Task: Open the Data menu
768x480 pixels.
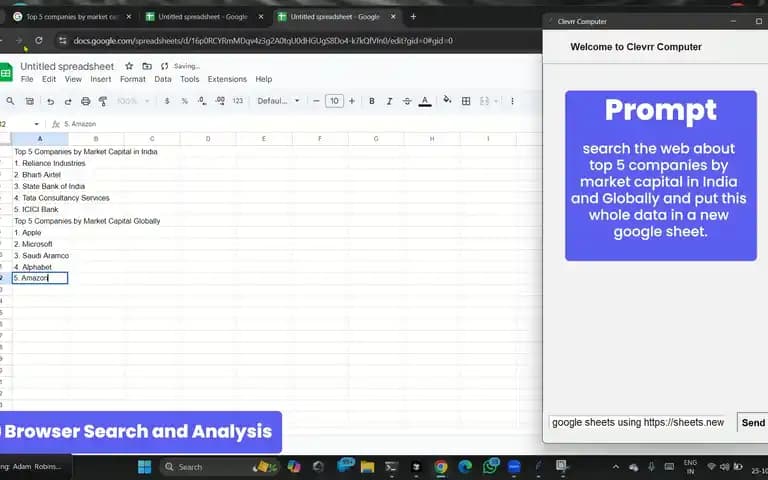Action: point(163,79)
